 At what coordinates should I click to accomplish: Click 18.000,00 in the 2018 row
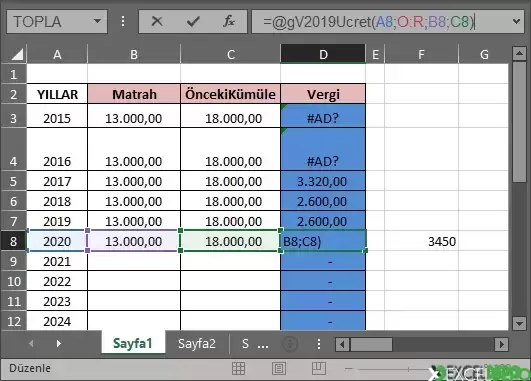(x=231, y=201)
